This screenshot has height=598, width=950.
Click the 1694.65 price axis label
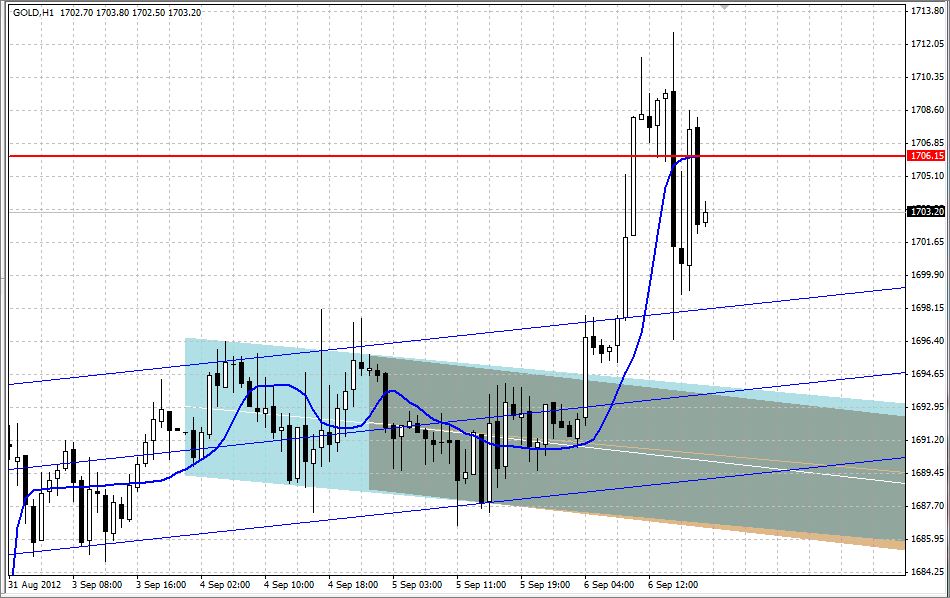pos(928,374)
